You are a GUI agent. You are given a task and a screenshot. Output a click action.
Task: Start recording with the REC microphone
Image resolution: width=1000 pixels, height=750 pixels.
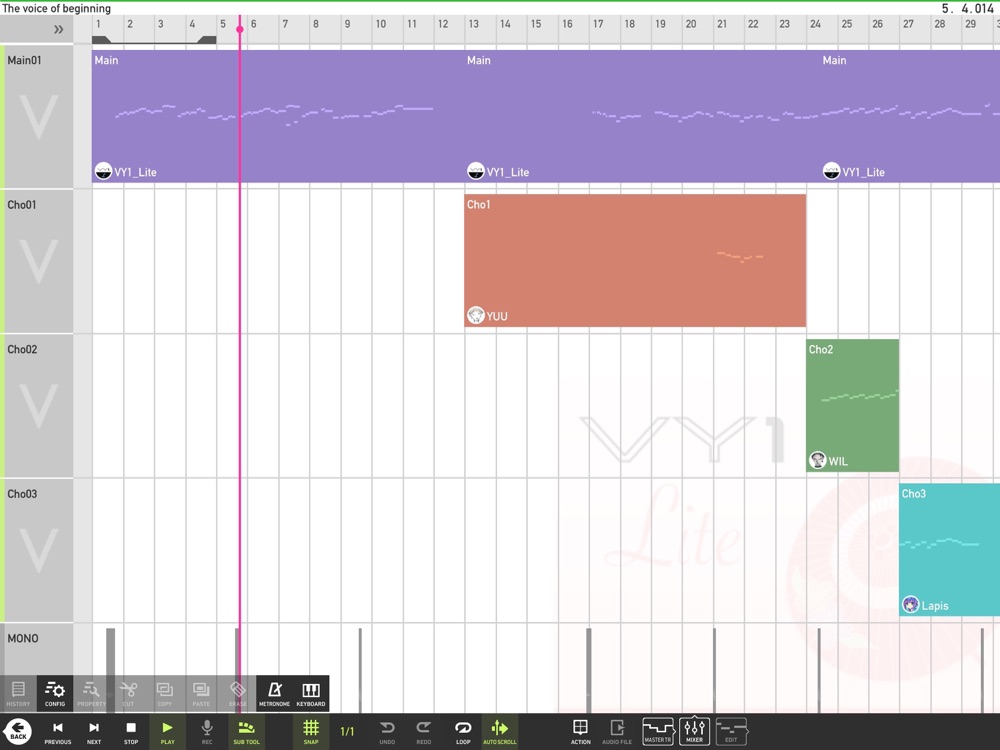click(x=207, y=732)
